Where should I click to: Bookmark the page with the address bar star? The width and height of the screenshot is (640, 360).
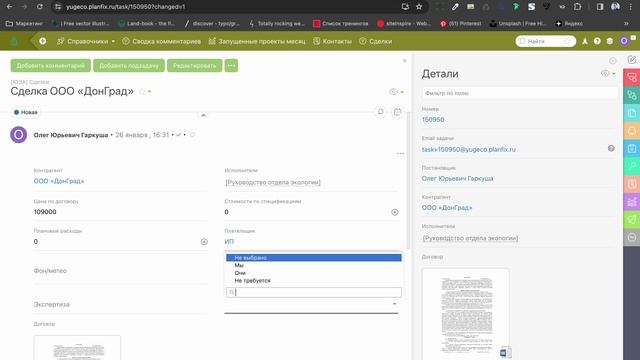tap(419, 7)
